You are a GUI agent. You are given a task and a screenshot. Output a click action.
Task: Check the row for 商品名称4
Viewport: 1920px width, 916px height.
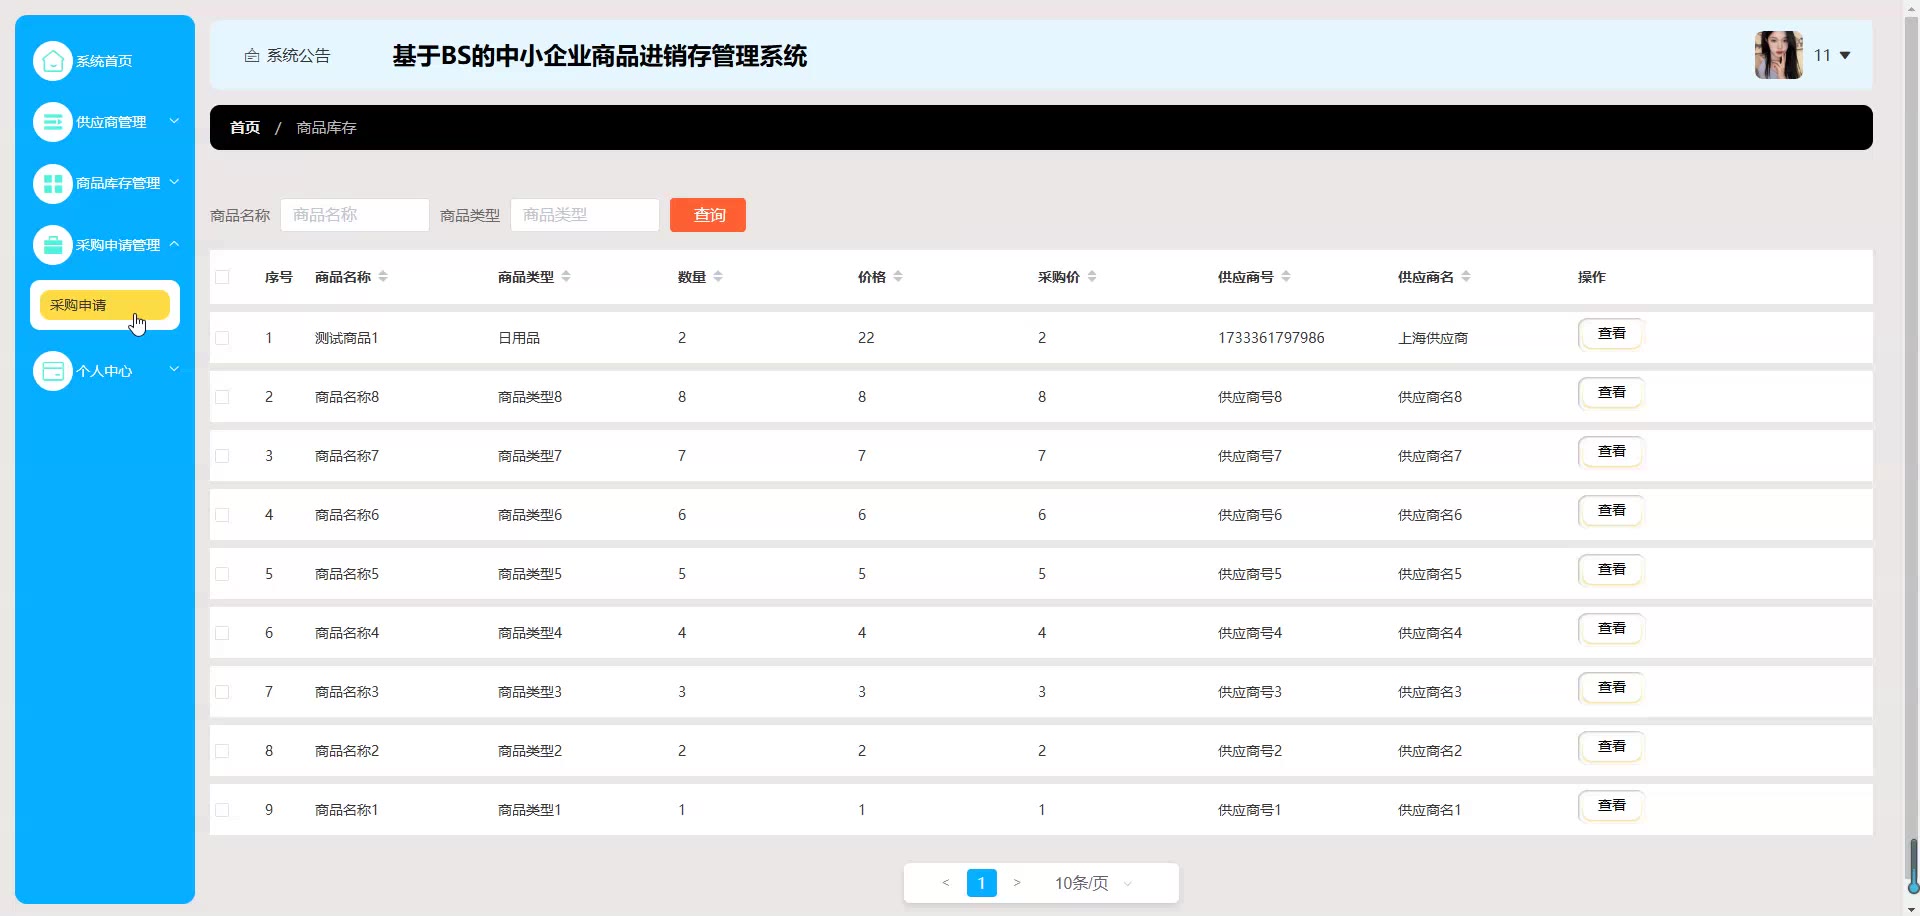pos(222,633)
